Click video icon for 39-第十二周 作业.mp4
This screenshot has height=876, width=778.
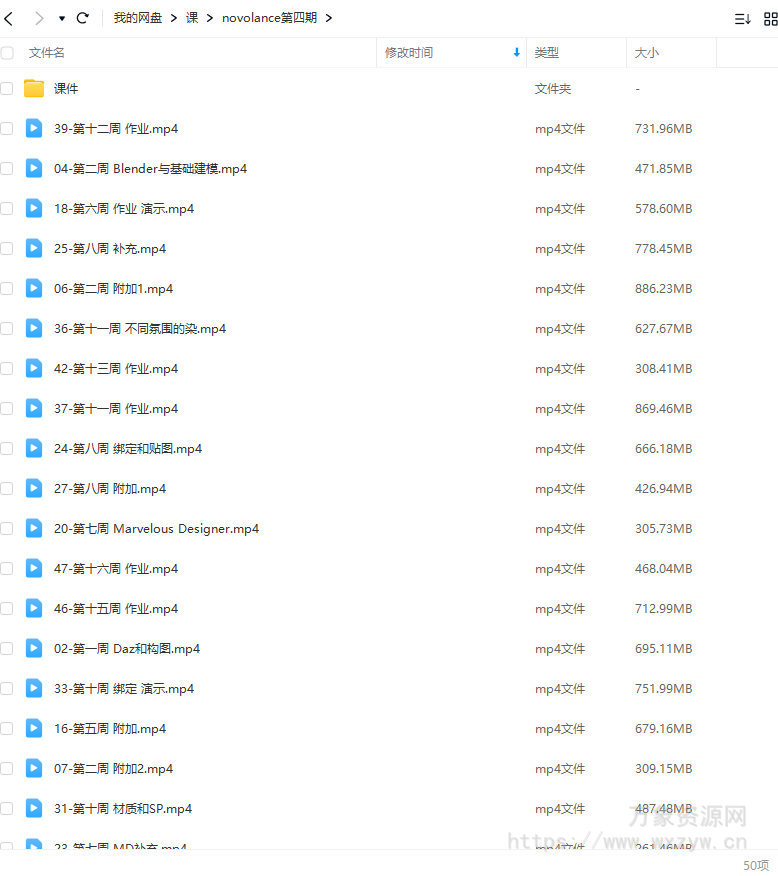click(34, 128)
